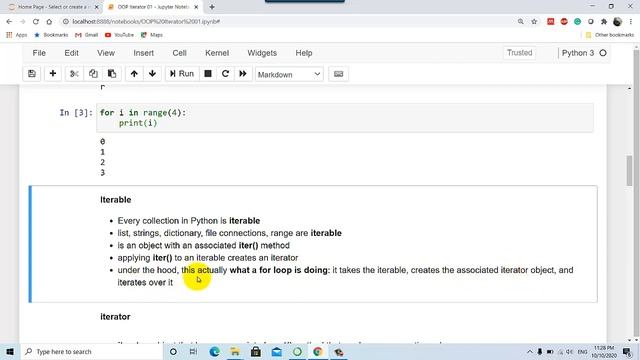This screenshot has height=360, width=640.
Task: Open the Edit menu
Action: pyautogui.click(x=71, y=53)
